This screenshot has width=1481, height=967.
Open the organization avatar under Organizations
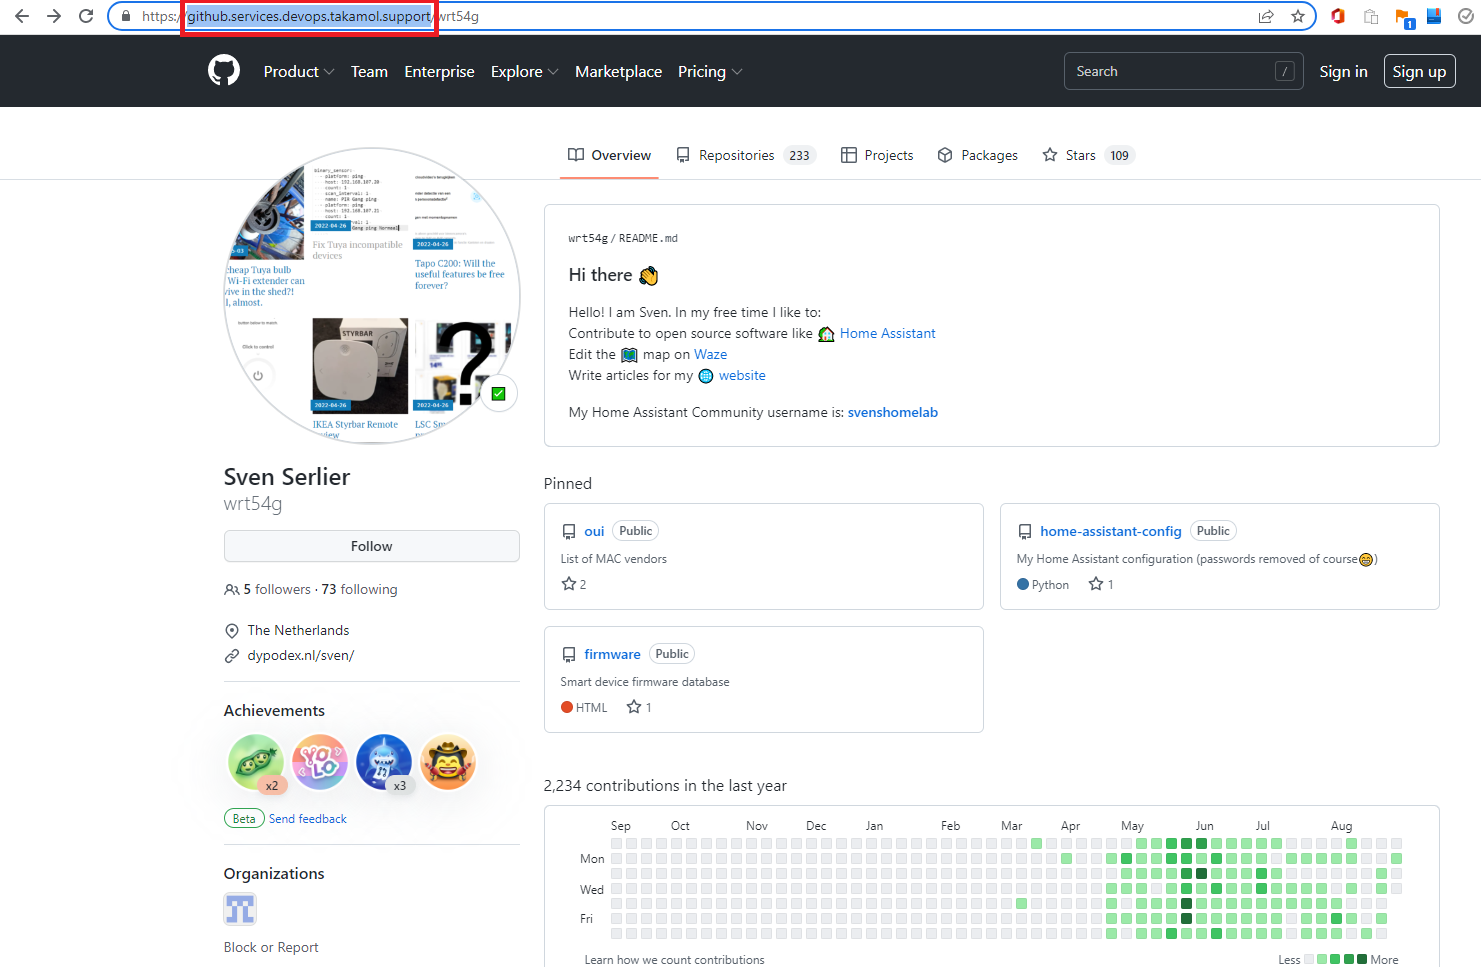tap(240, 909)
